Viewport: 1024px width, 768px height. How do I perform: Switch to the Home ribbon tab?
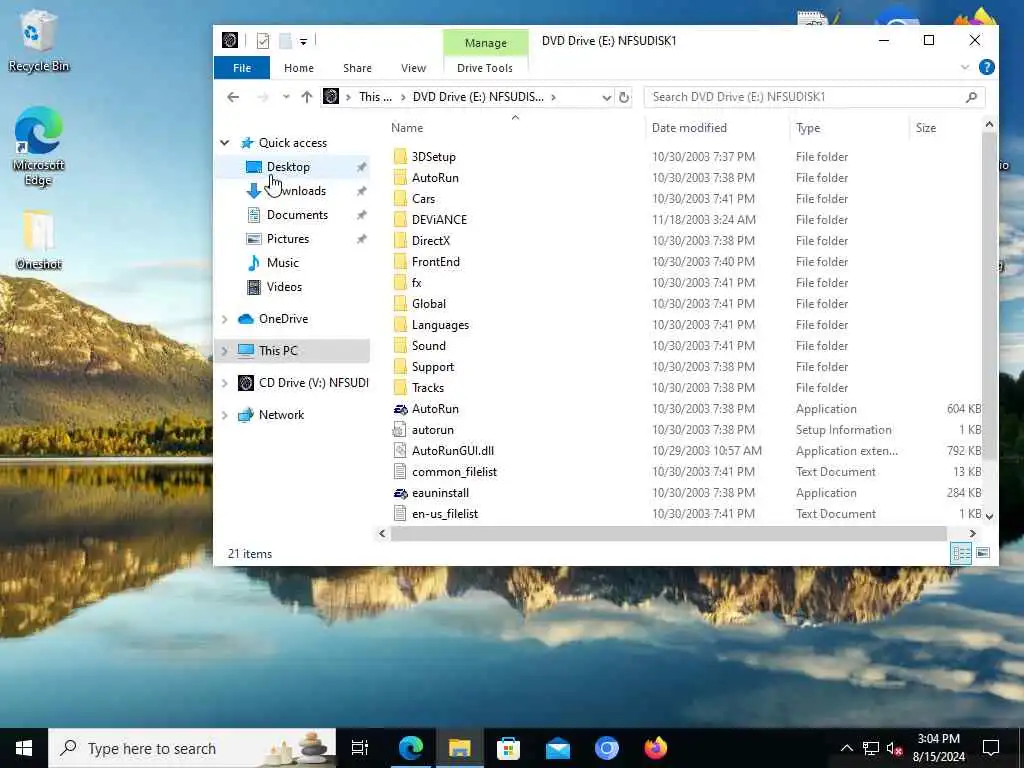click(x=299, y=68)
